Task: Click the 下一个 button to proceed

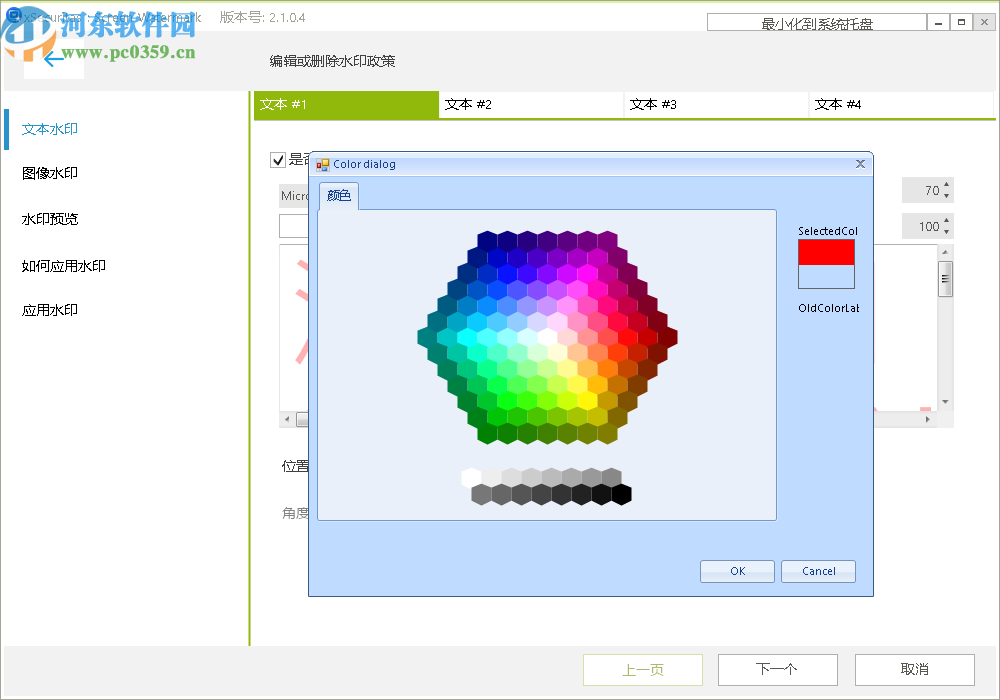Action: pyautogui.click(x=778, y=669)
